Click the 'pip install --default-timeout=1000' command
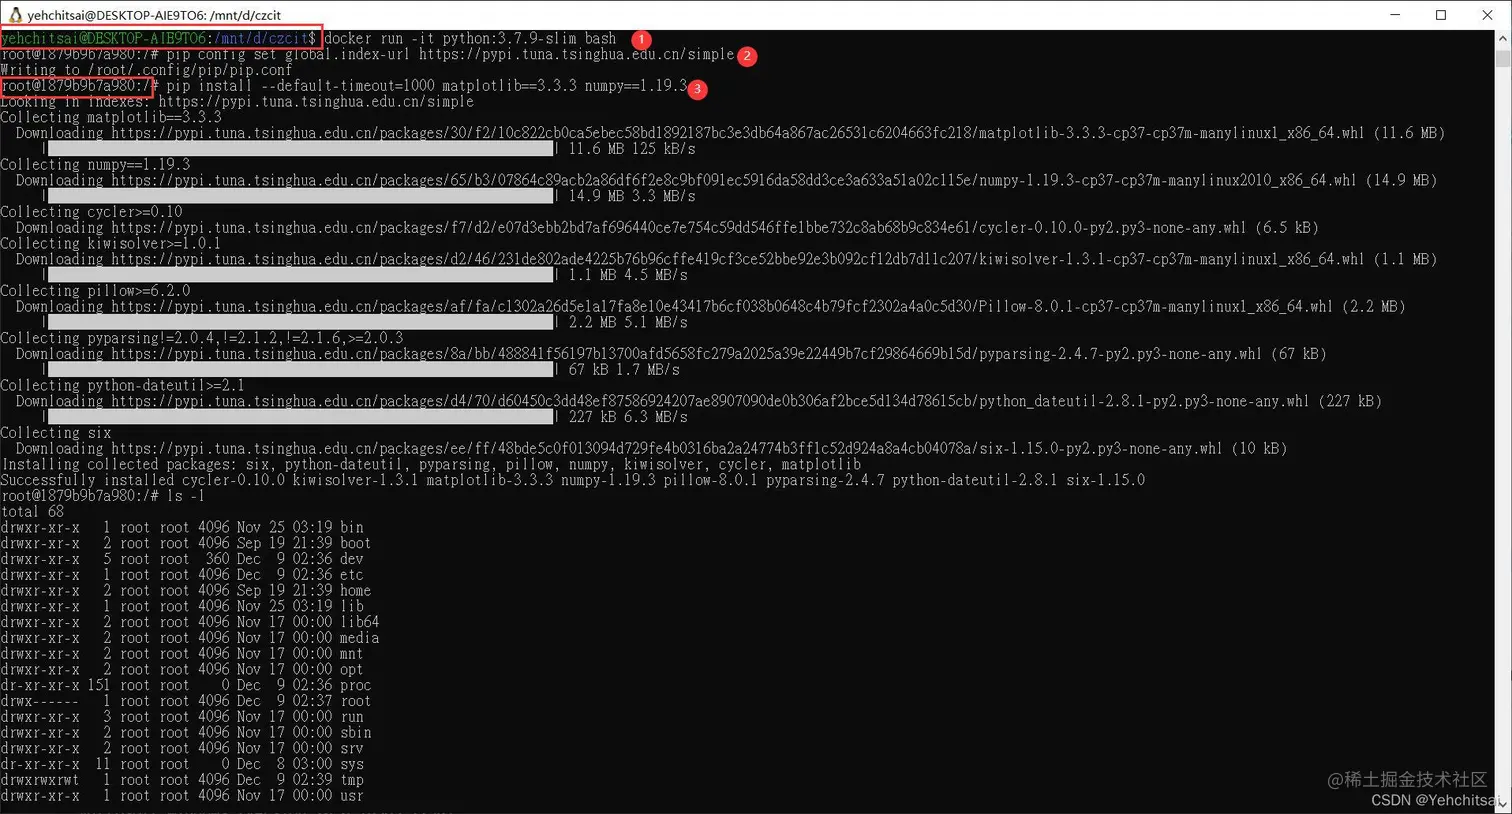Viewport: 1512px width, 814px height. pyautogui.click(x=427, y=86)
